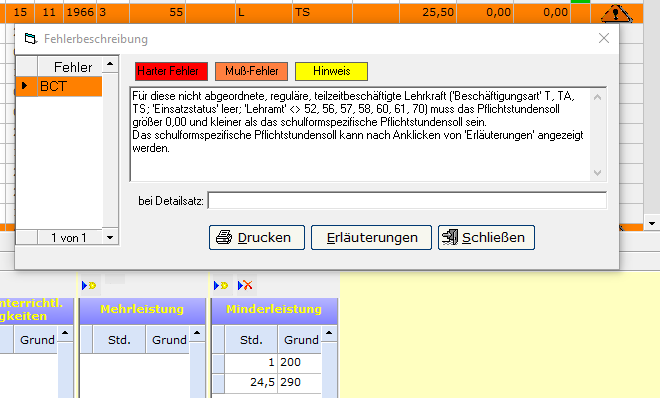The height and width of the screenshot is (398, 660).
Task: Click the L cell in the orange row
Action: pyautogui.click(x=263, y=13)
